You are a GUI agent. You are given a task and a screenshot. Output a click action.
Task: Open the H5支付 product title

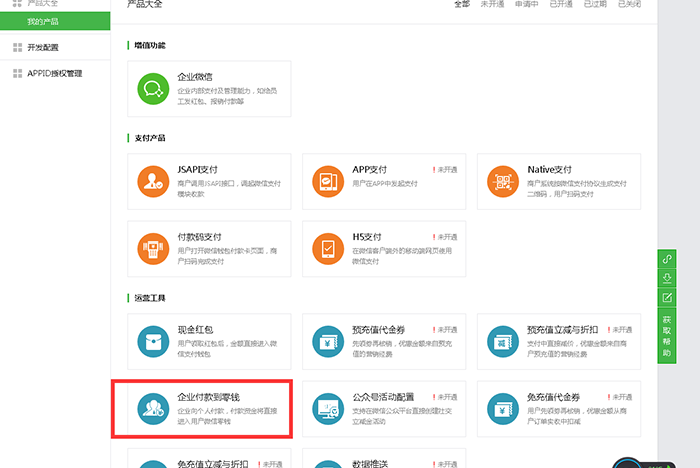[367, 237]
